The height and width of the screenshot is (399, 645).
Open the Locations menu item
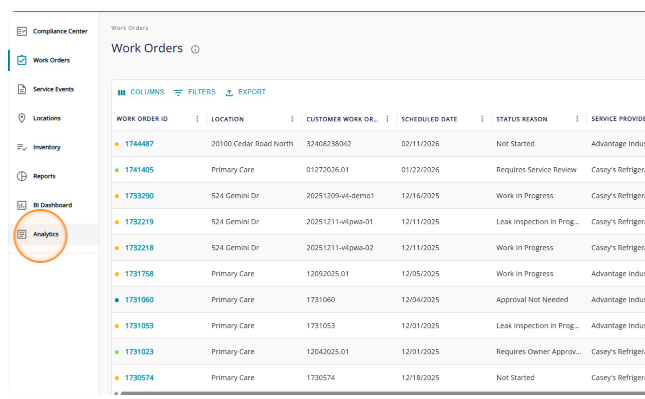point(54,118)
